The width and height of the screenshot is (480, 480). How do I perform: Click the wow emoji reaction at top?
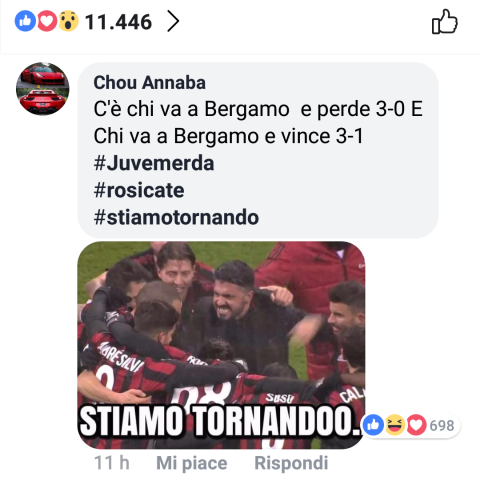pyautogui.click(x=69, y=21)
